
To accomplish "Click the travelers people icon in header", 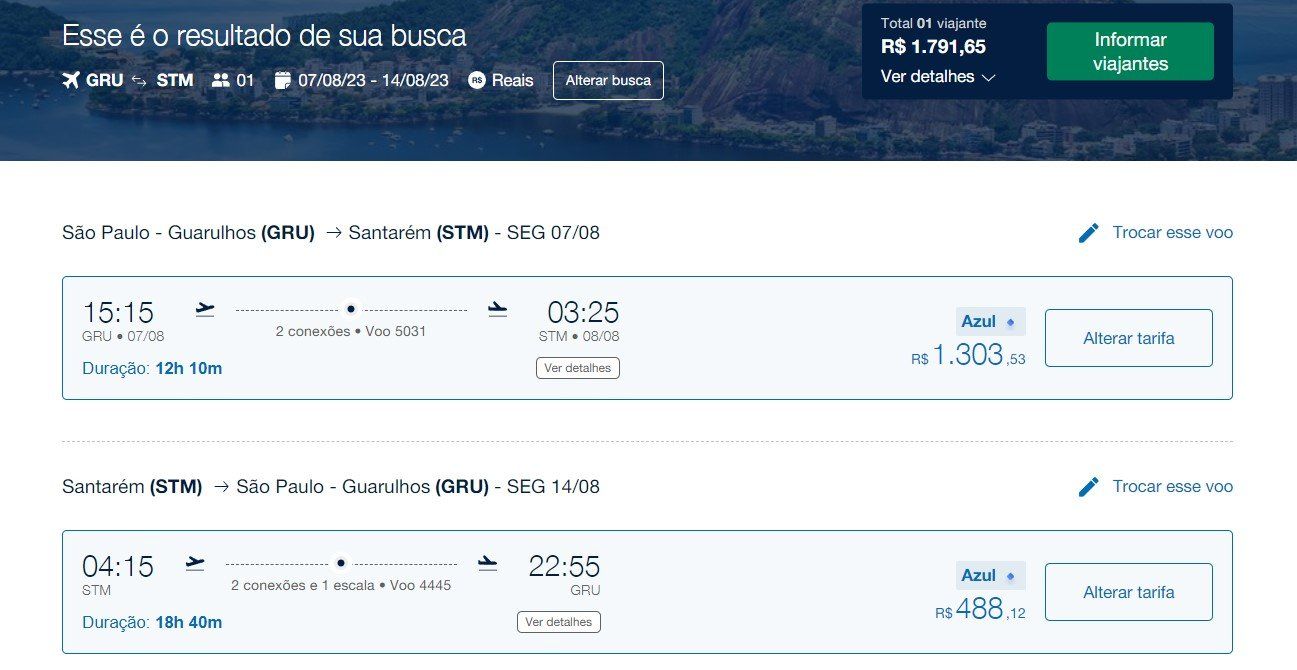I will tap(221, 80).
